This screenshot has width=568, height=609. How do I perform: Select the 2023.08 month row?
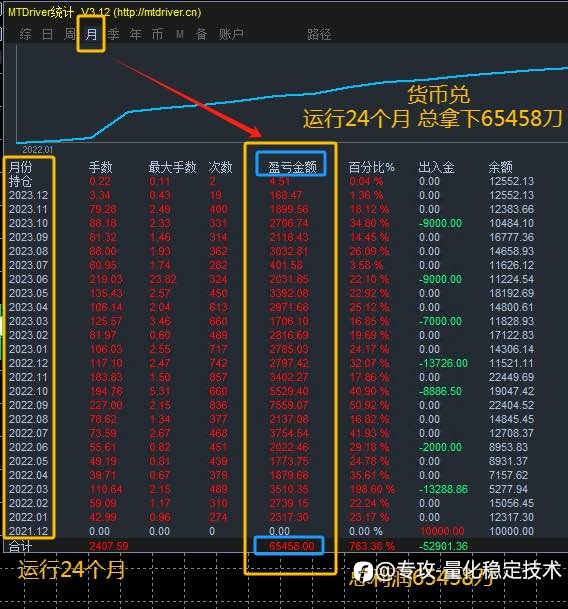(x=271, y=251)
